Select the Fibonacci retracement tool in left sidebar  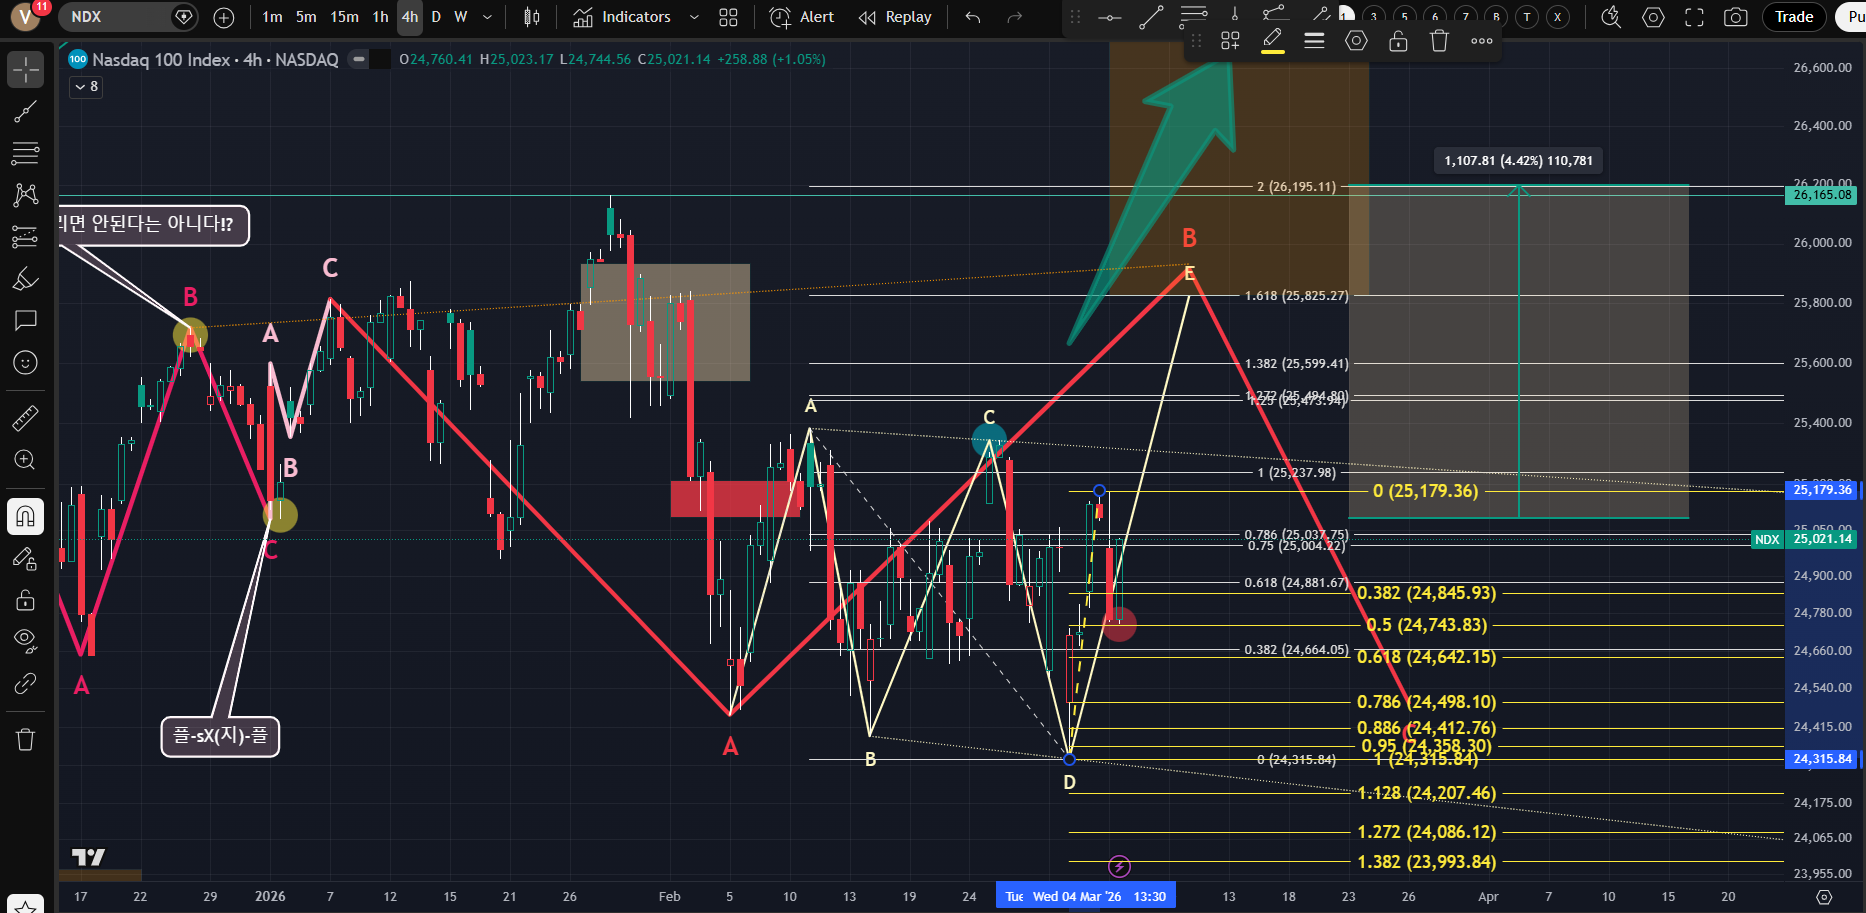point(25,153)
